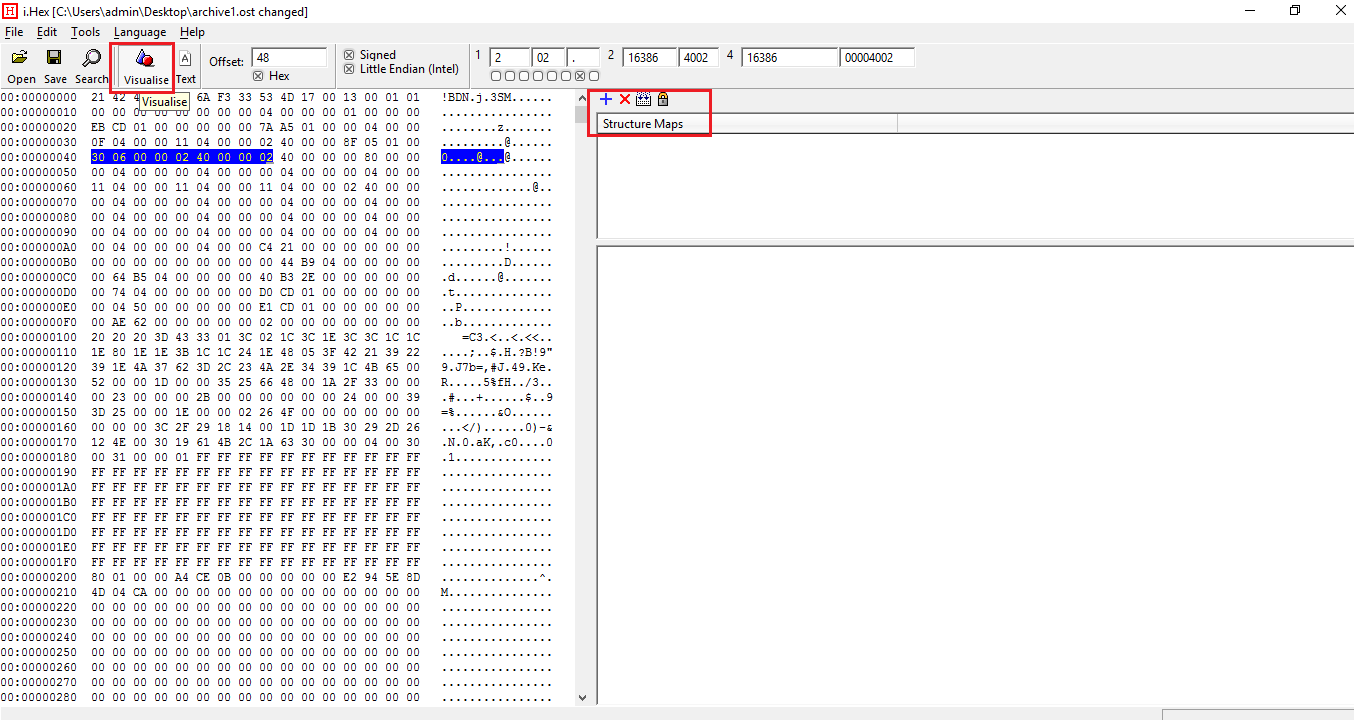Open the File menu
This screenshot has width=1354, height=720.
14,32
